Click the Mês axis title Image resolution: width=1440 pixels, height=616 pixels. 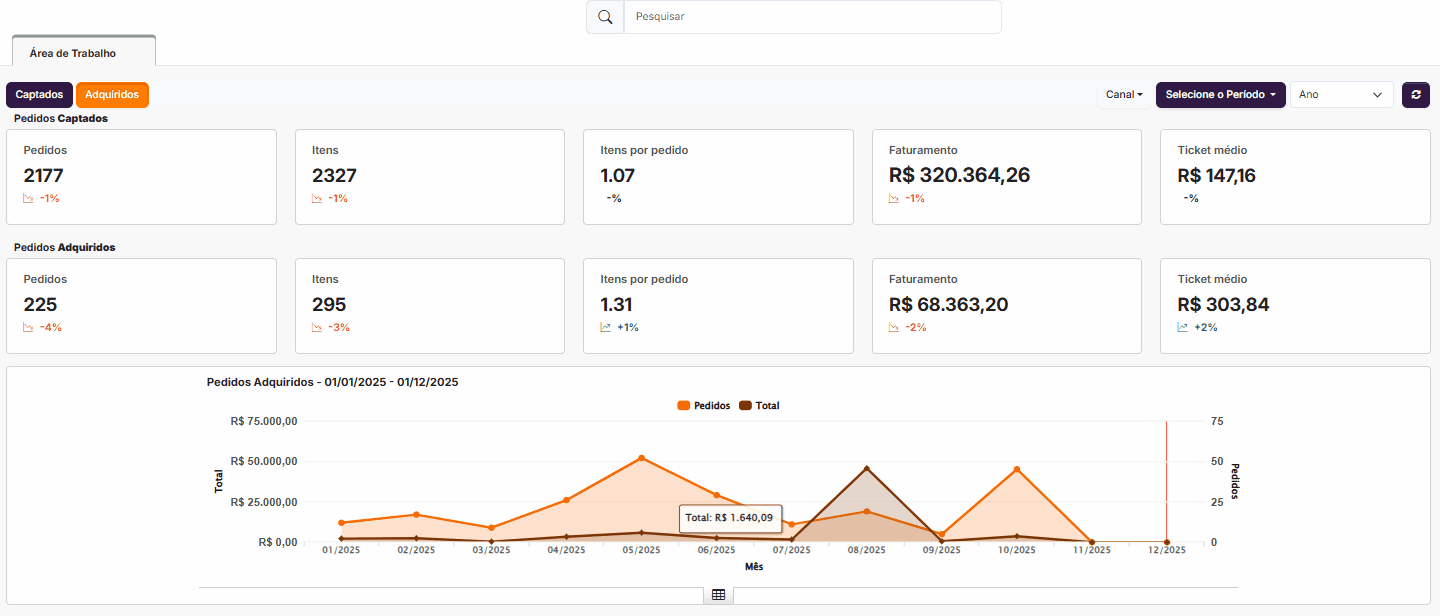[x=754, y=566]
